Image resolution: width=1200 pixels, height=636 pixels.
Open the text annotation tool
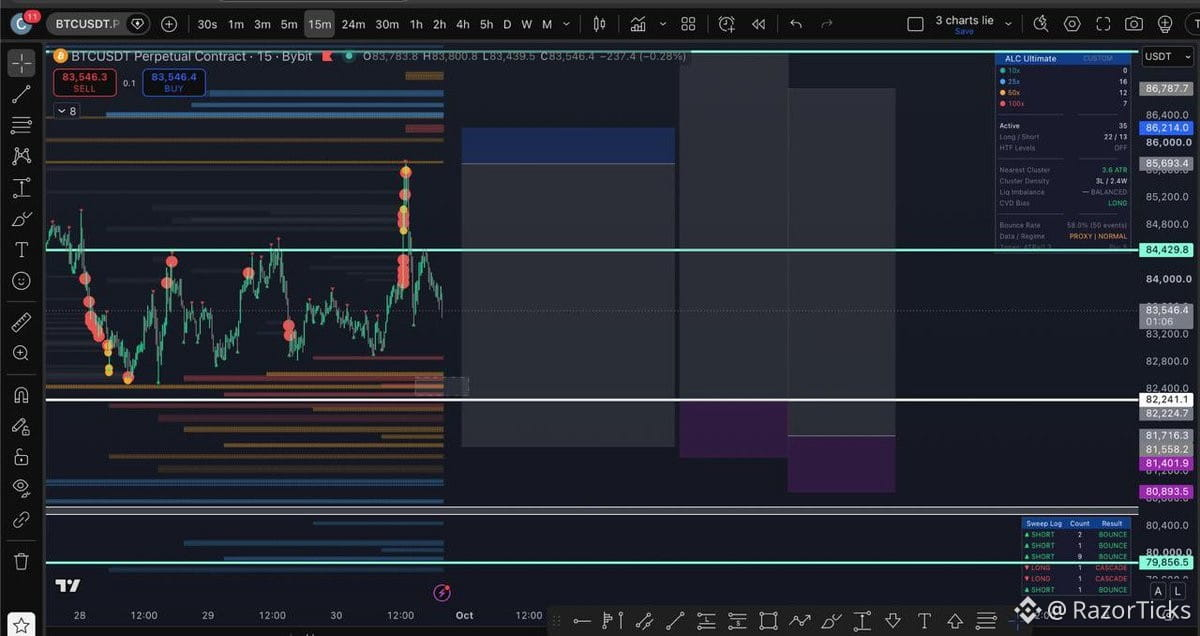(x=21, y=250)
